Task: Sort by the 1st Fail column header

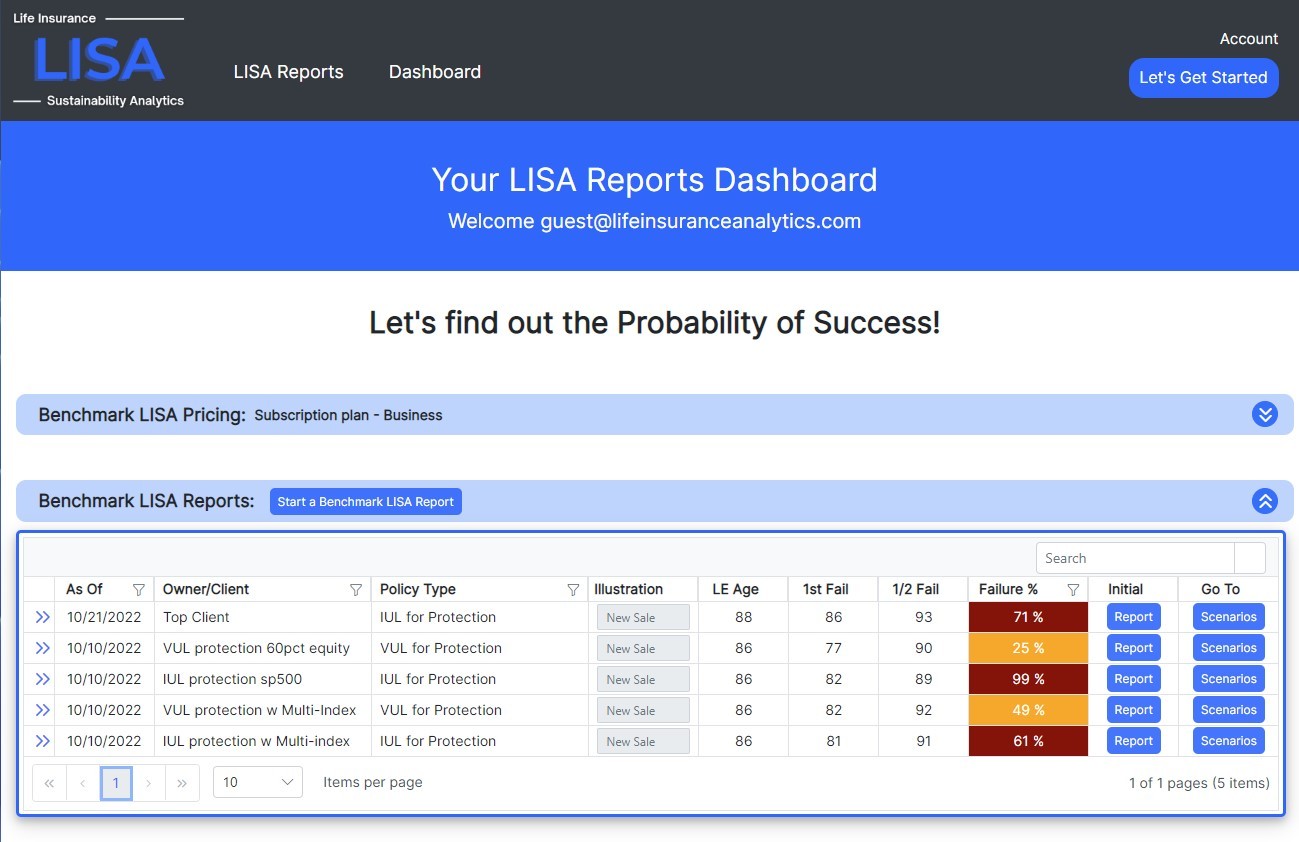Action: coord(833,589)
